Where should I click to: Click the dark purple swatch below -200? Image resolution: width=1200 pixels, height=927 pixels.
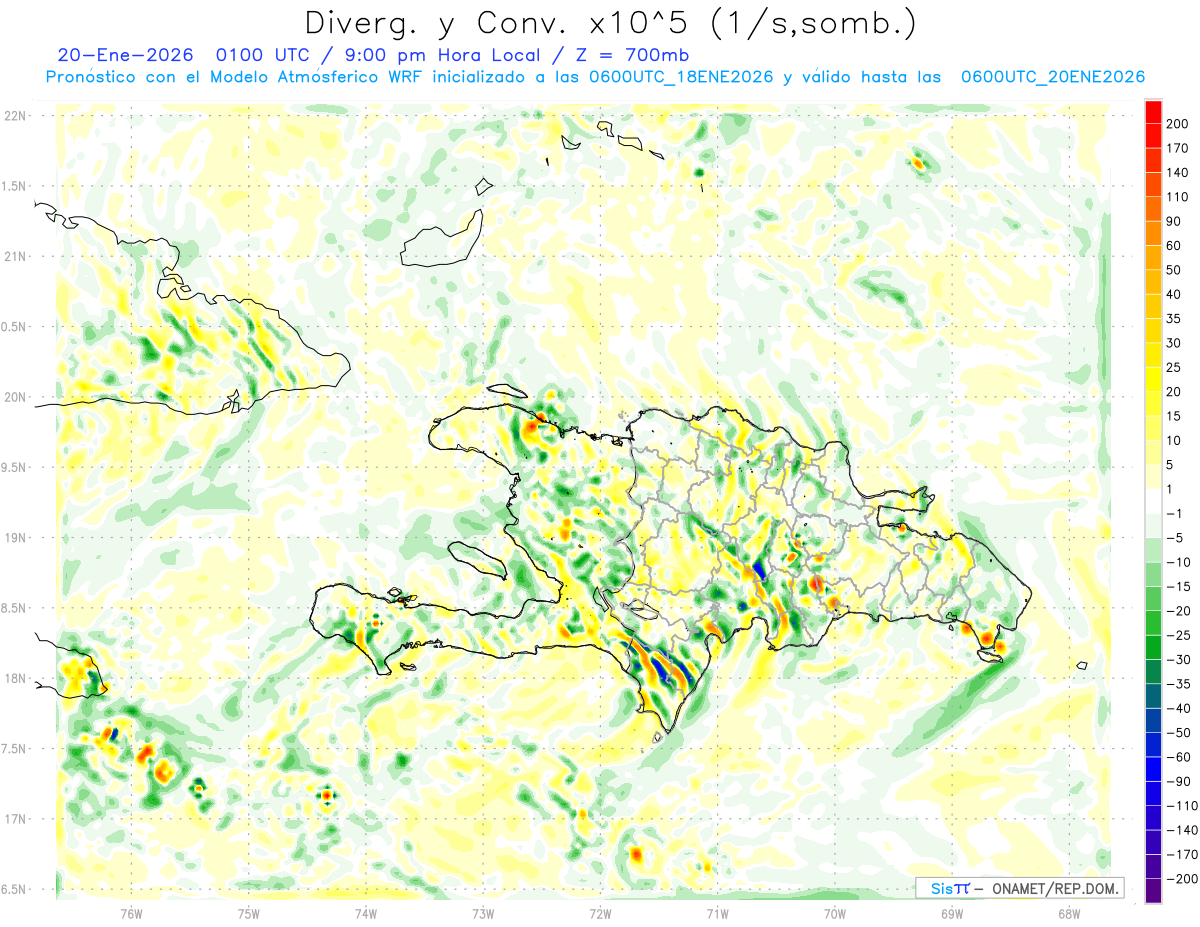point(1153,891)
